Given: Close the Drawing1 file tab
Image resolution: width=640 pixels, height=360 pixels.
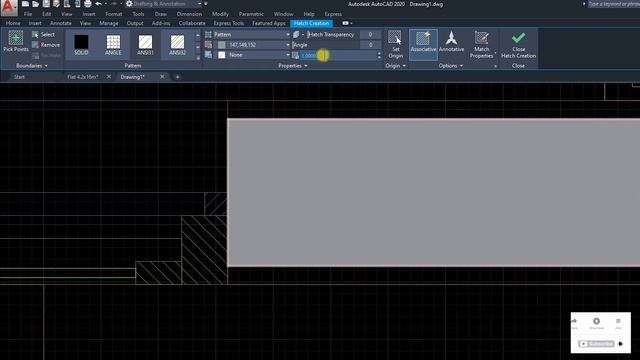Looking at the screenshot, I should [x=162, y=77].
